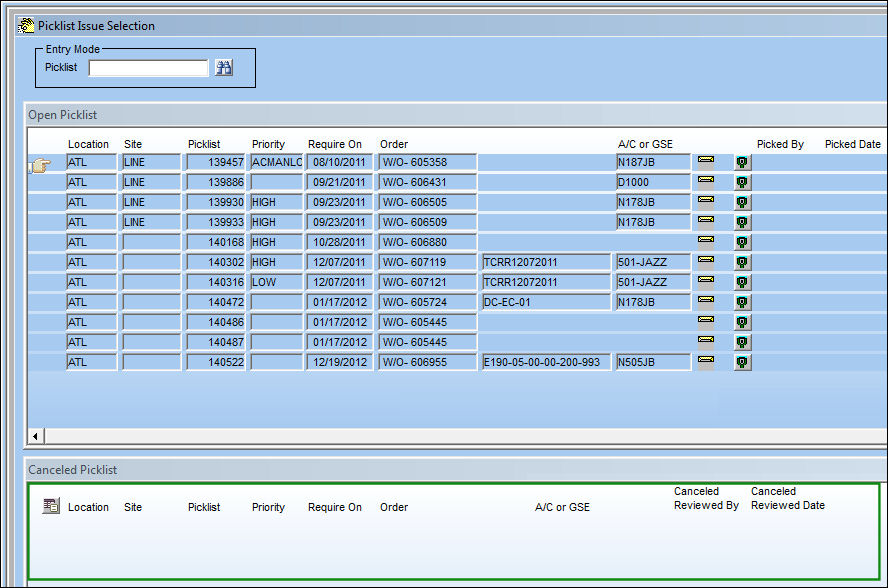Screen dimensions: 888x588
Task: Click the TCRR12072011 cell in picklist 140302 row
Action: click(x=546, y=262)
